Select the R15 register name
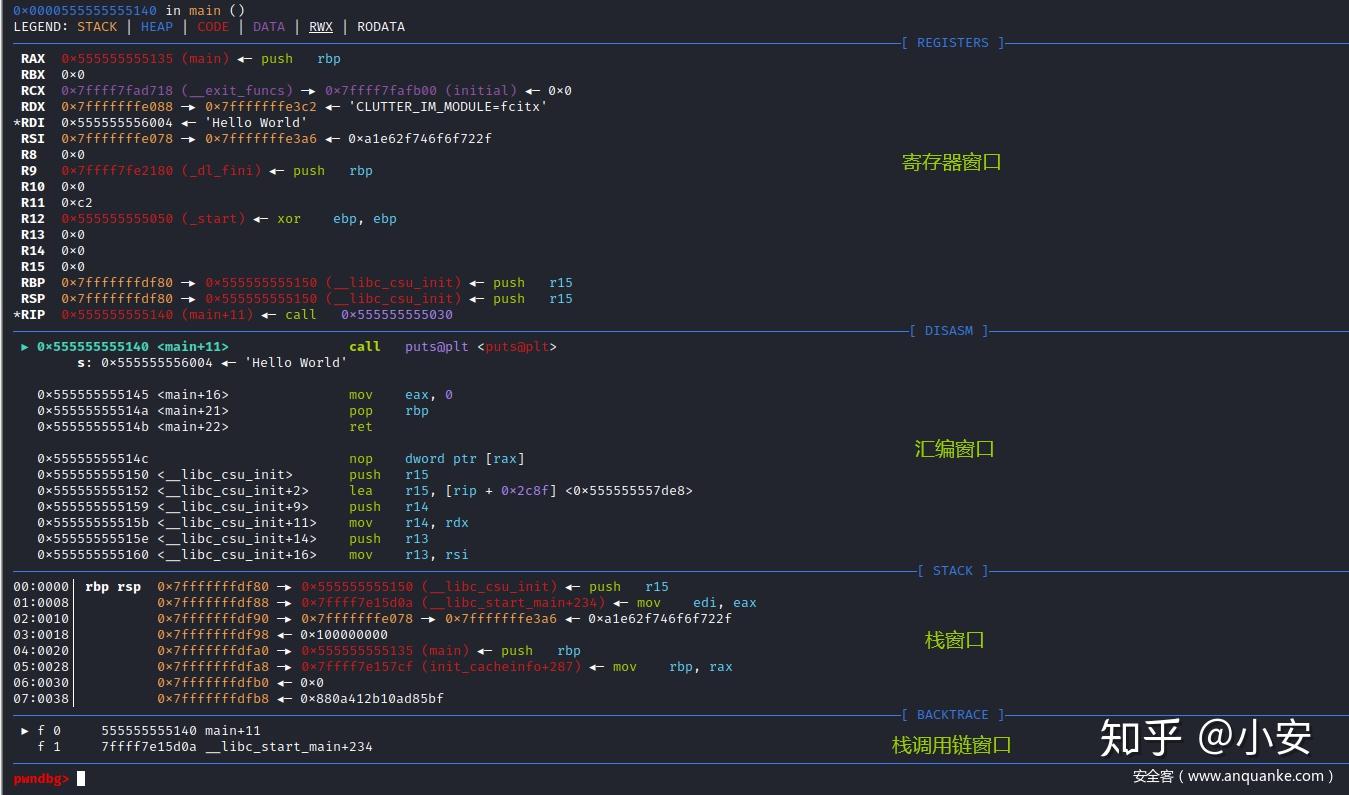 [33, 266]
